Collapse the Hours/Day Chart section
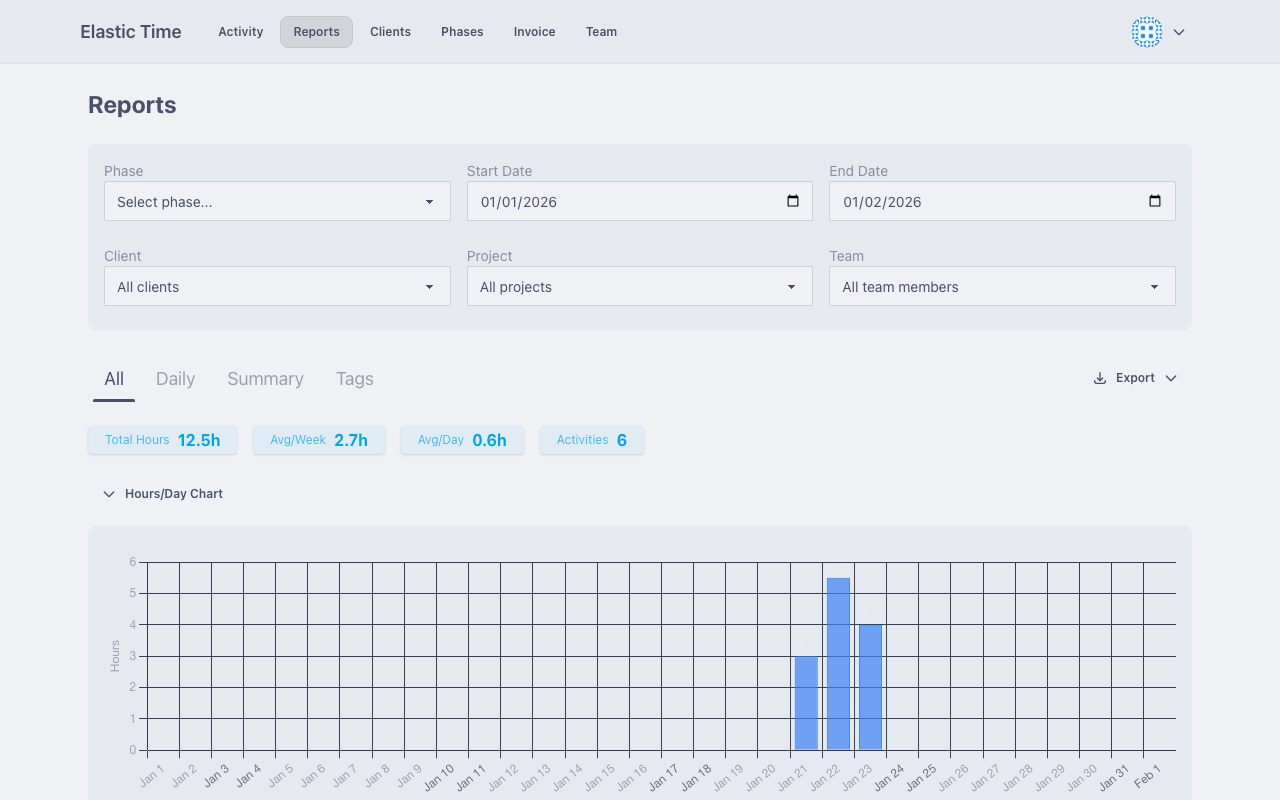This screenshot has height=800, width=1280. [109, 493]
